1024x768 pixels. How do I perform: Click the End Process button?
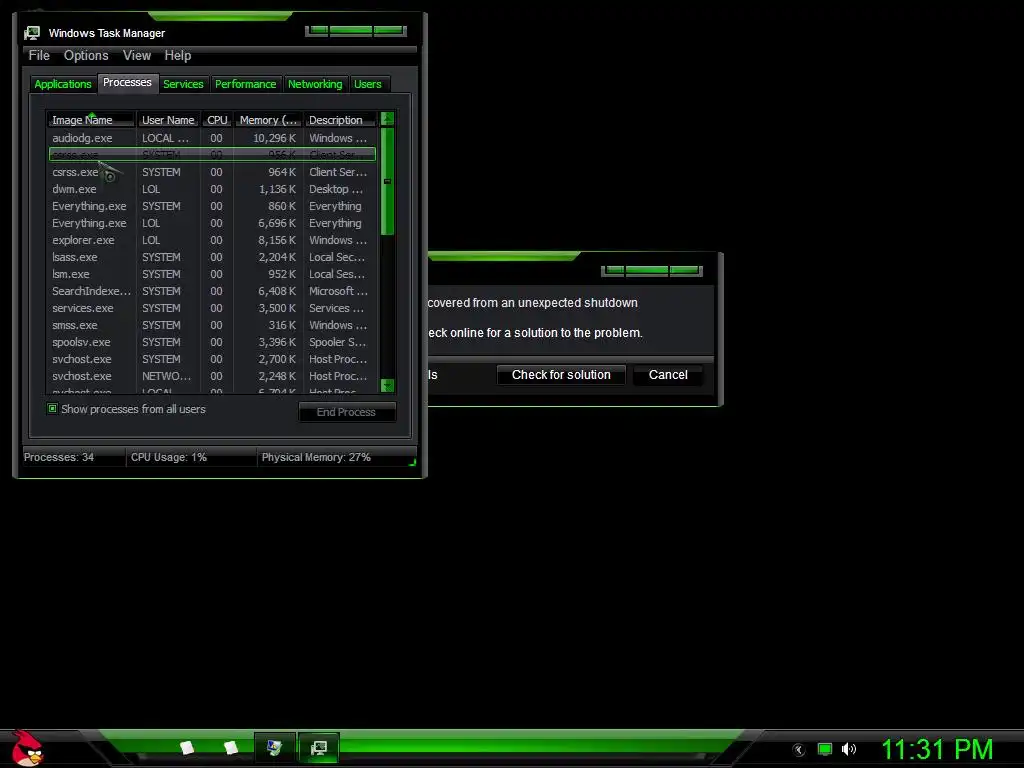(347, 412)
